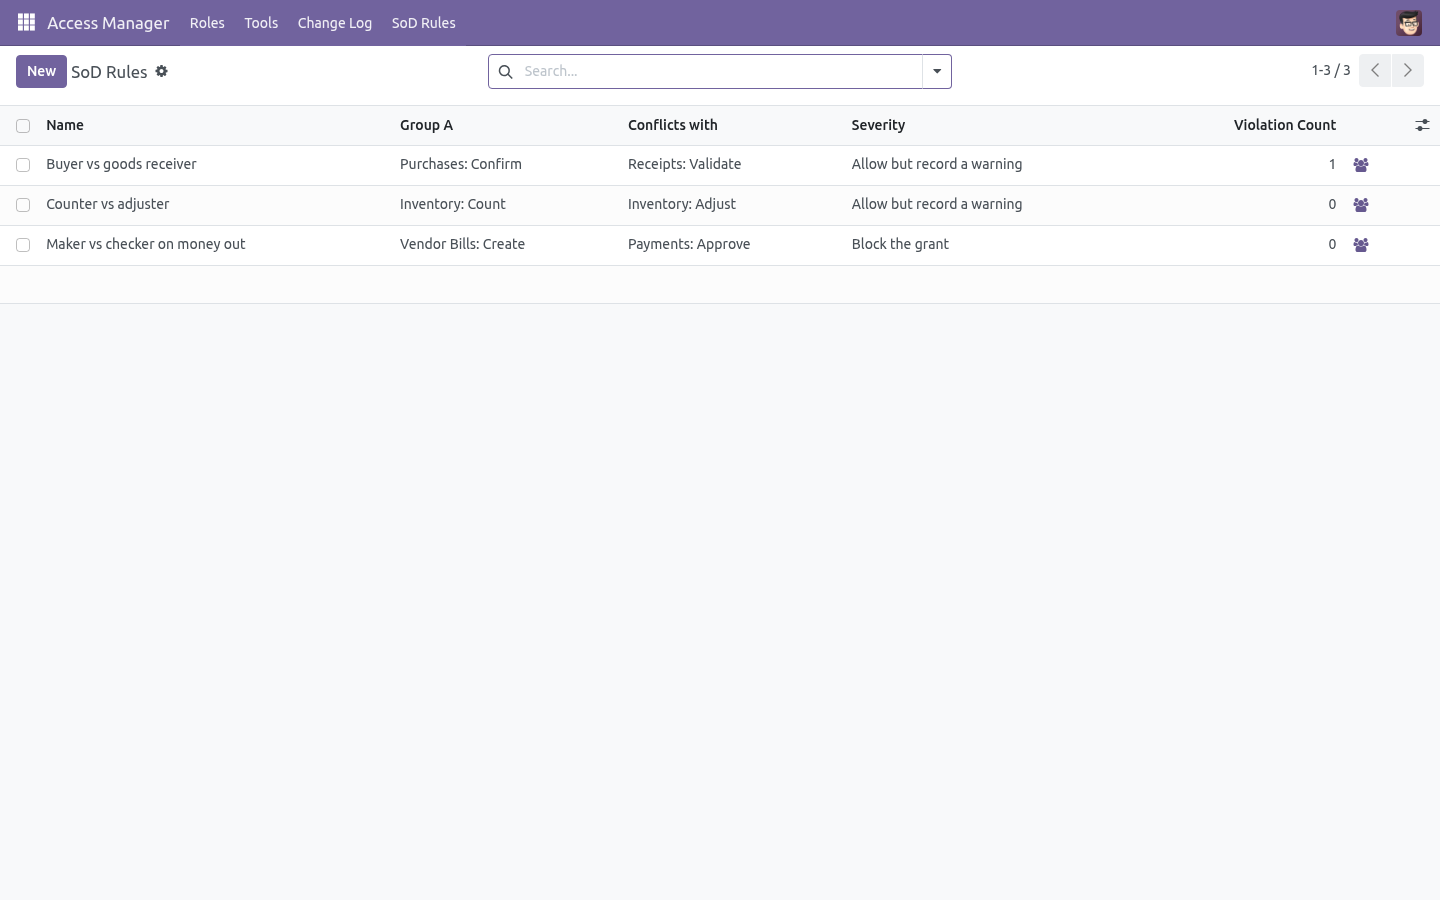Viewport: 1440px width, 900px height.
Task: Go to the next page of records
Action: 1408,70
